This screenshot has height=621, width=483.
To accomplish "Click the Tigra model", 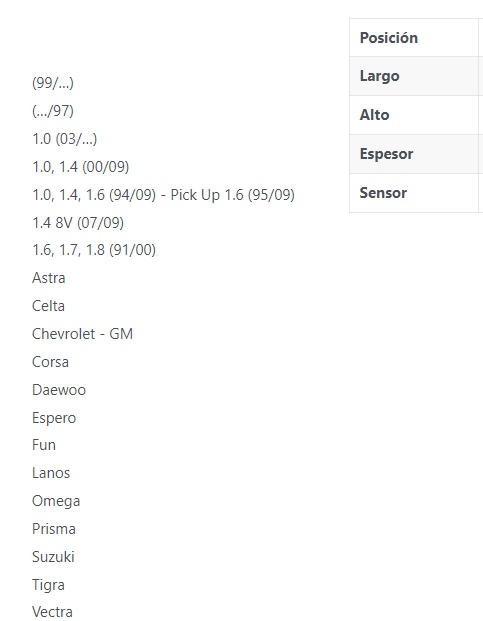I will click(x=48, y=585).
